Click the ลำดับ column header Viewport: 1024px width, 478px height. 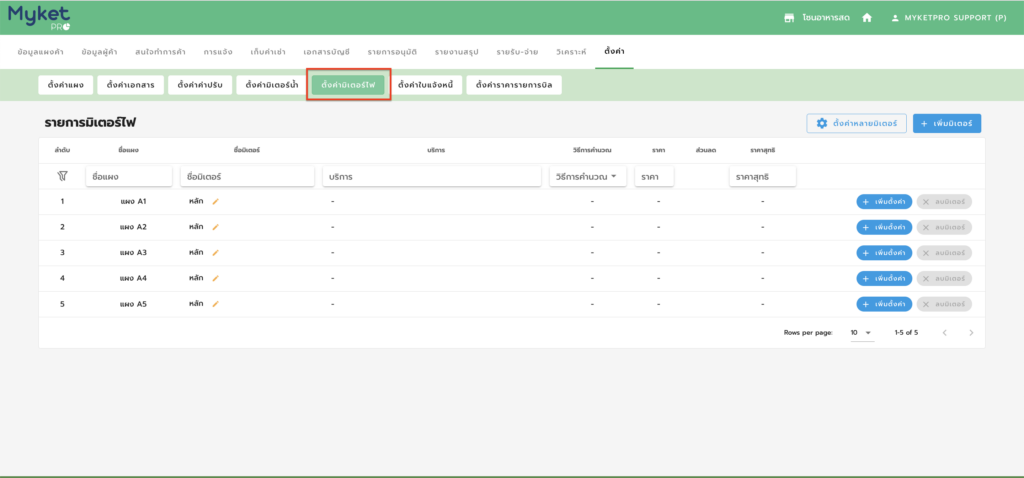point(62,150)
